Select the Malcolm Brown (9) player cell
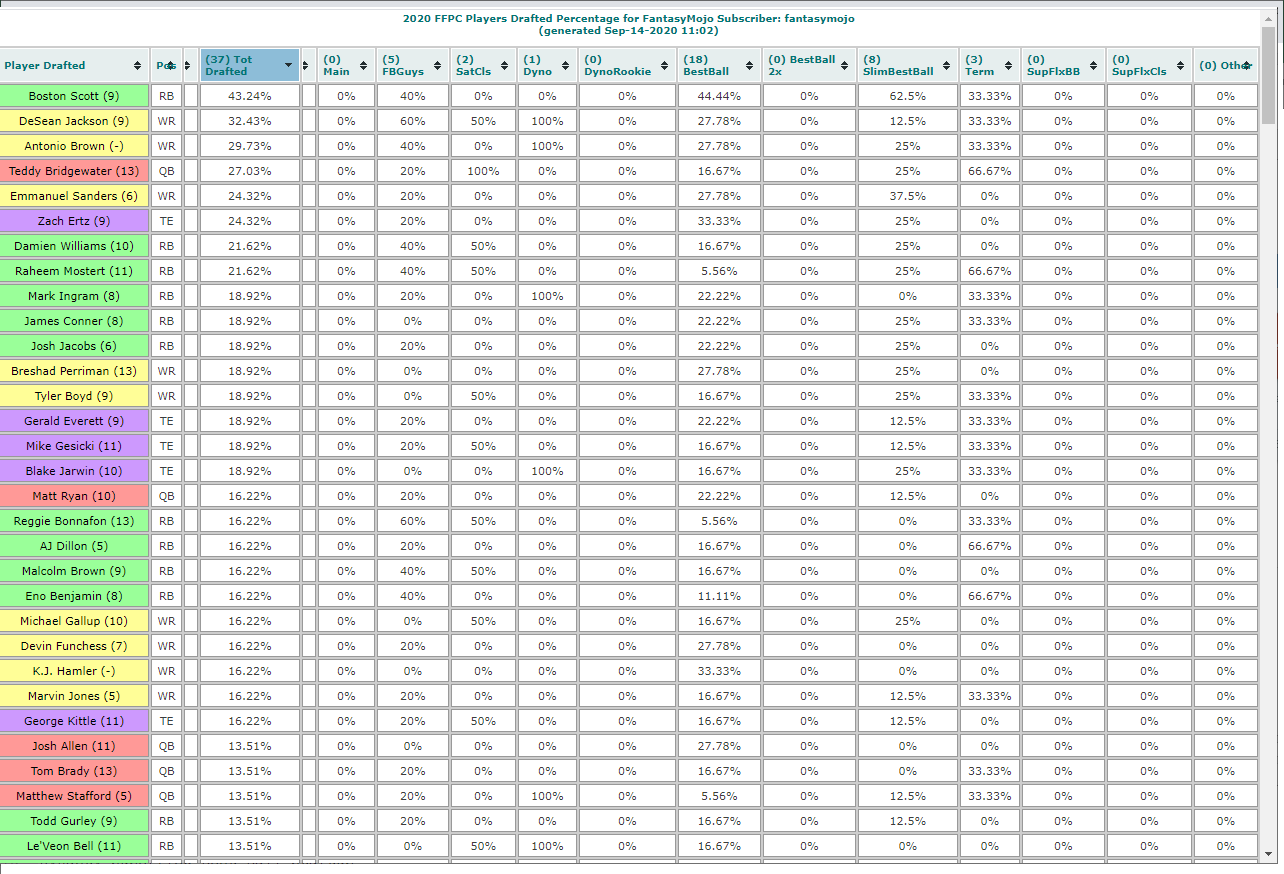The height and width of the screenshot is (874, 1284). click(x=74, y=571)
